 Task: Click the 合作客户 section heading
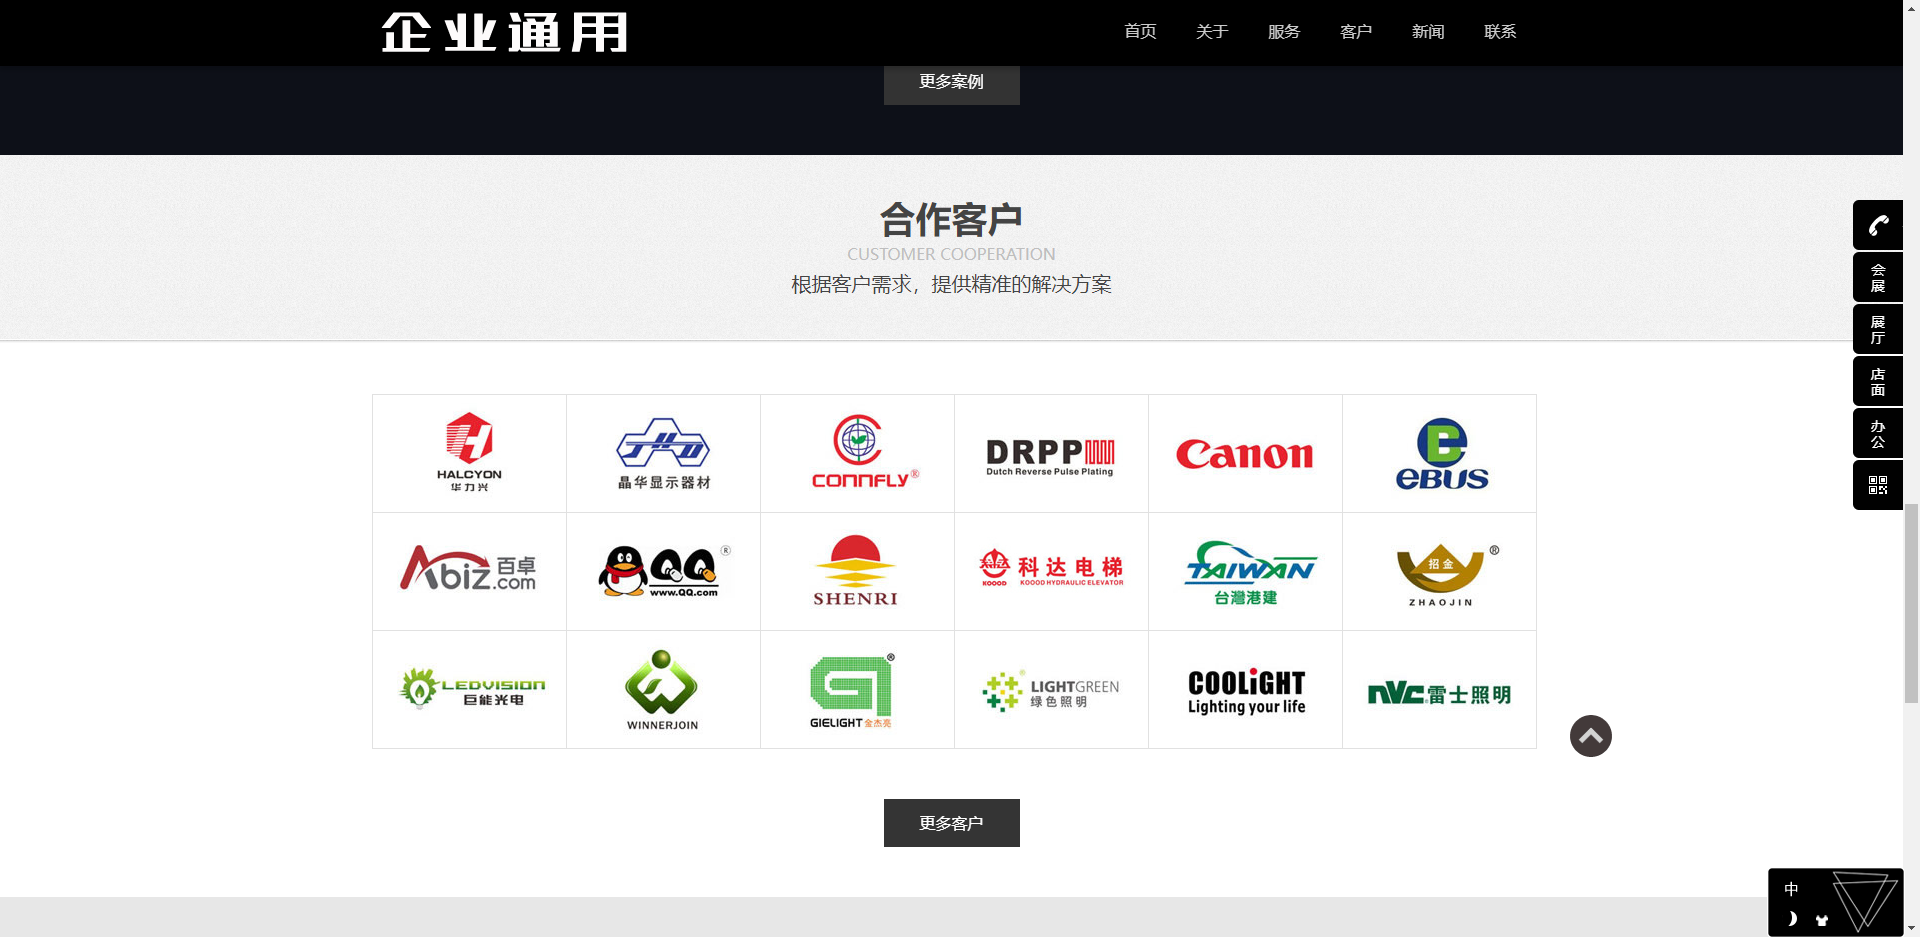pos(951,219)
